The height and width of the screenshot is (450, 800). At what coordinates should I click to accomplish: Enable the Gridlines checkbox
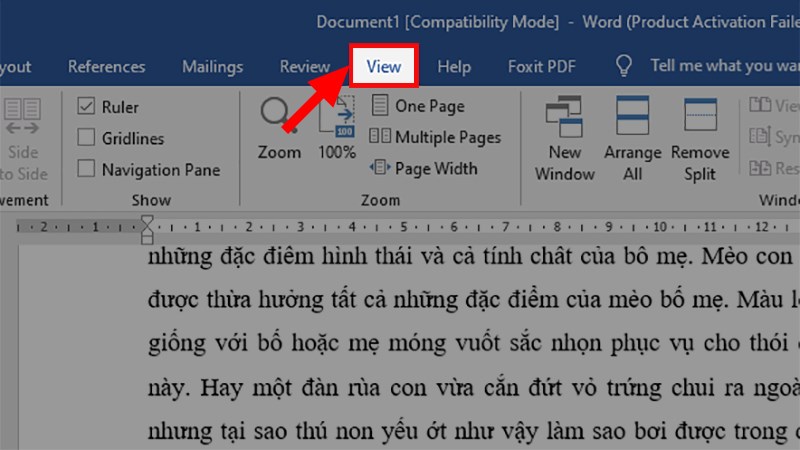point(87,138)
